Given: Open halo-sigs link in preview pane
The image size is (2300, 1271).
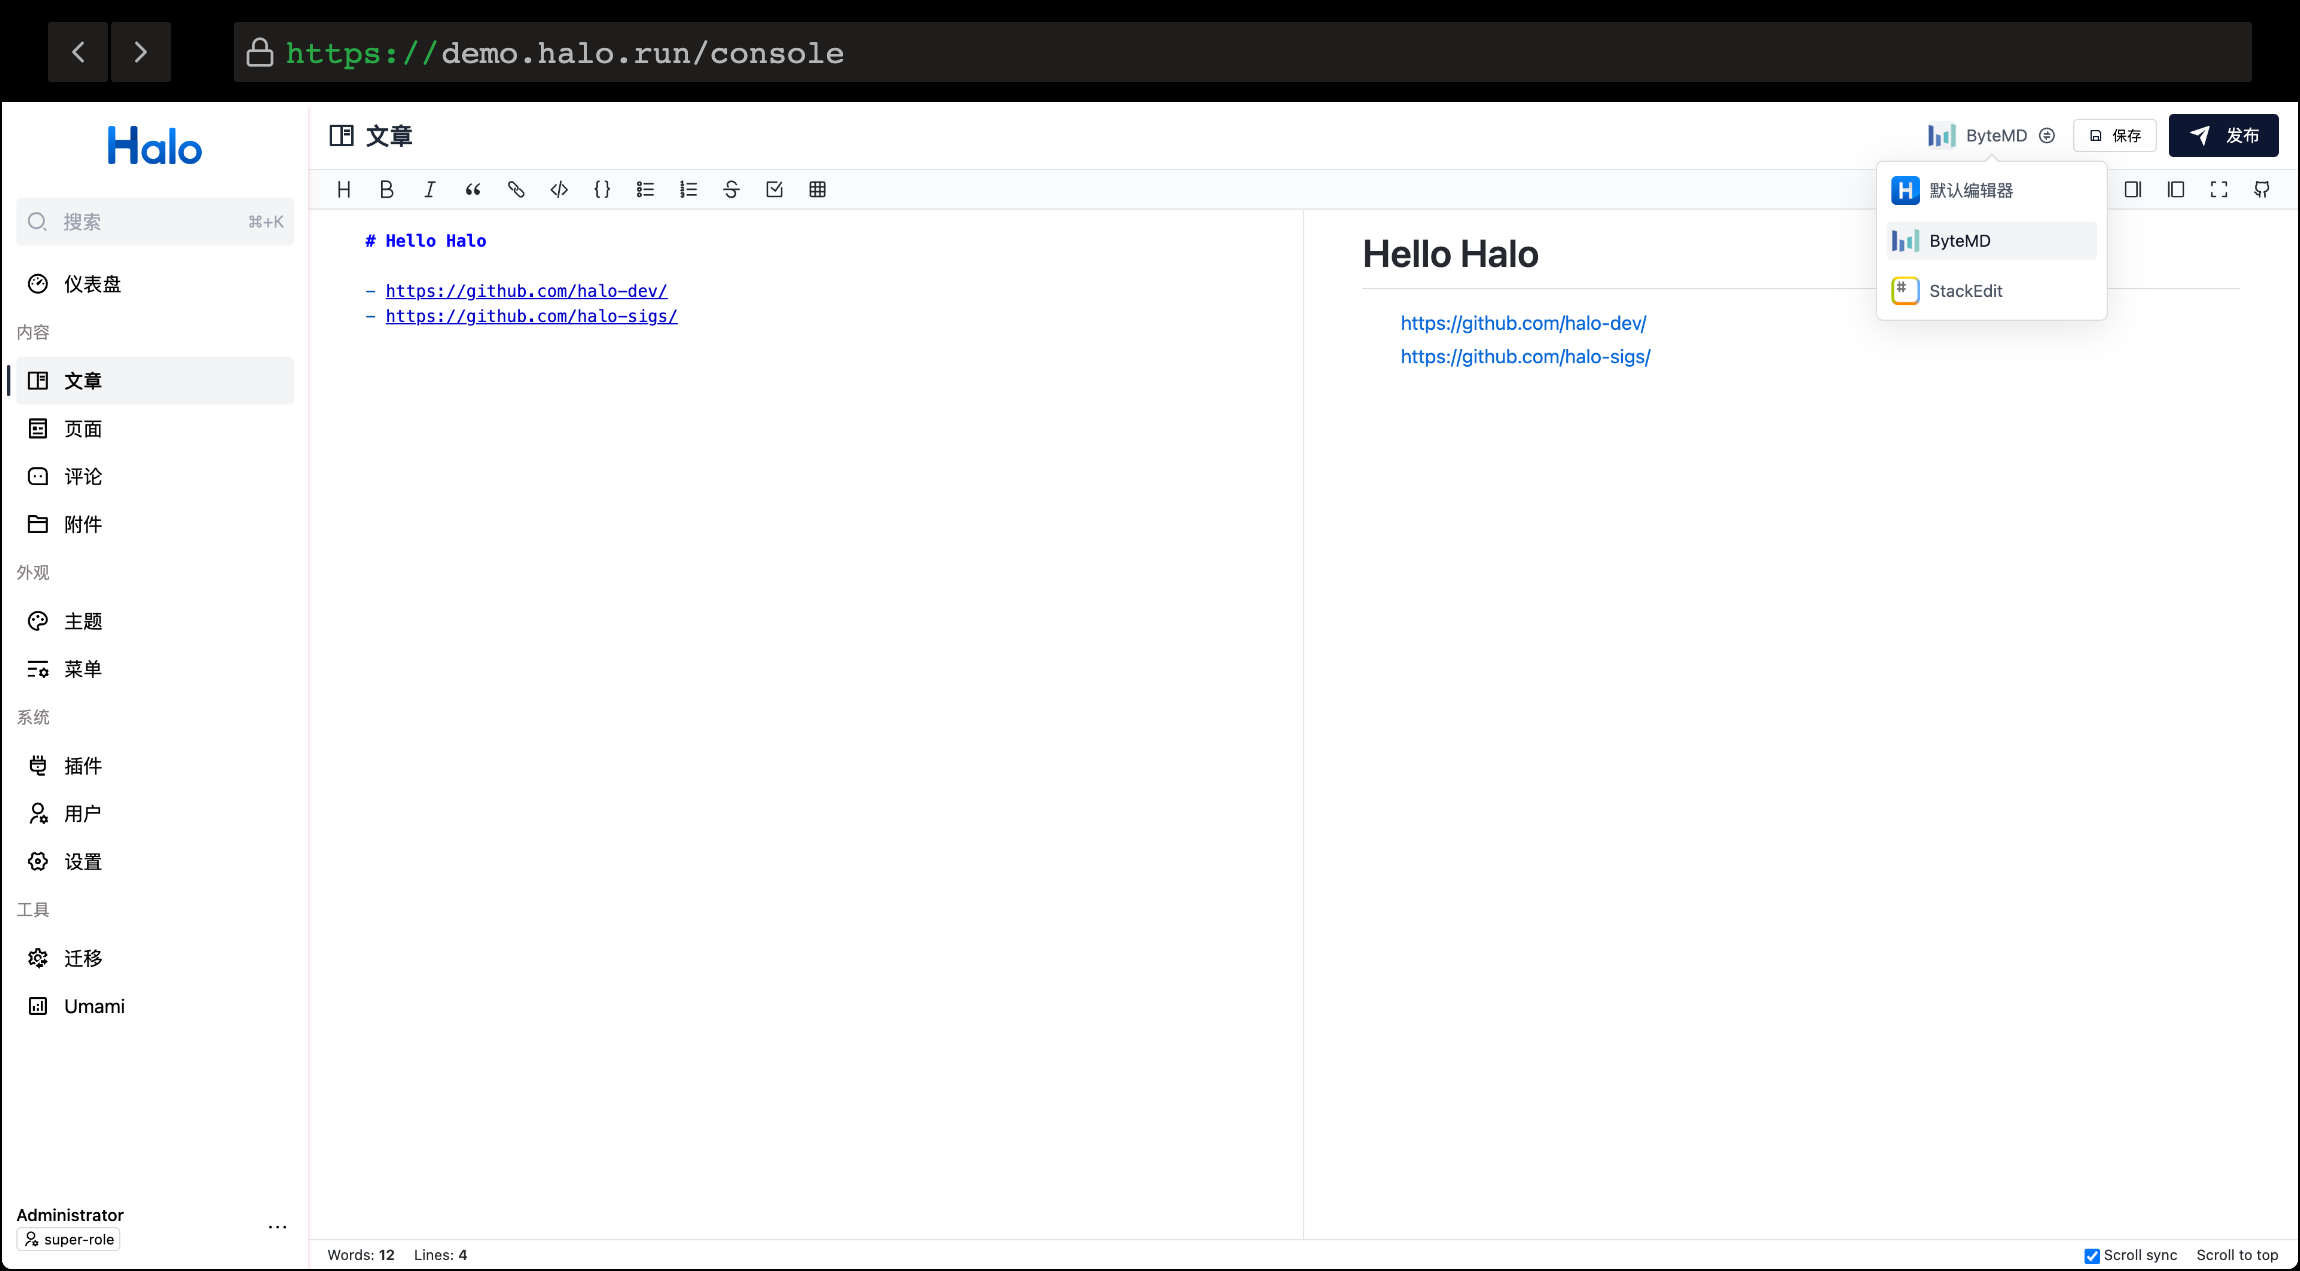Looking at the screenshot, I should 1525,357.
